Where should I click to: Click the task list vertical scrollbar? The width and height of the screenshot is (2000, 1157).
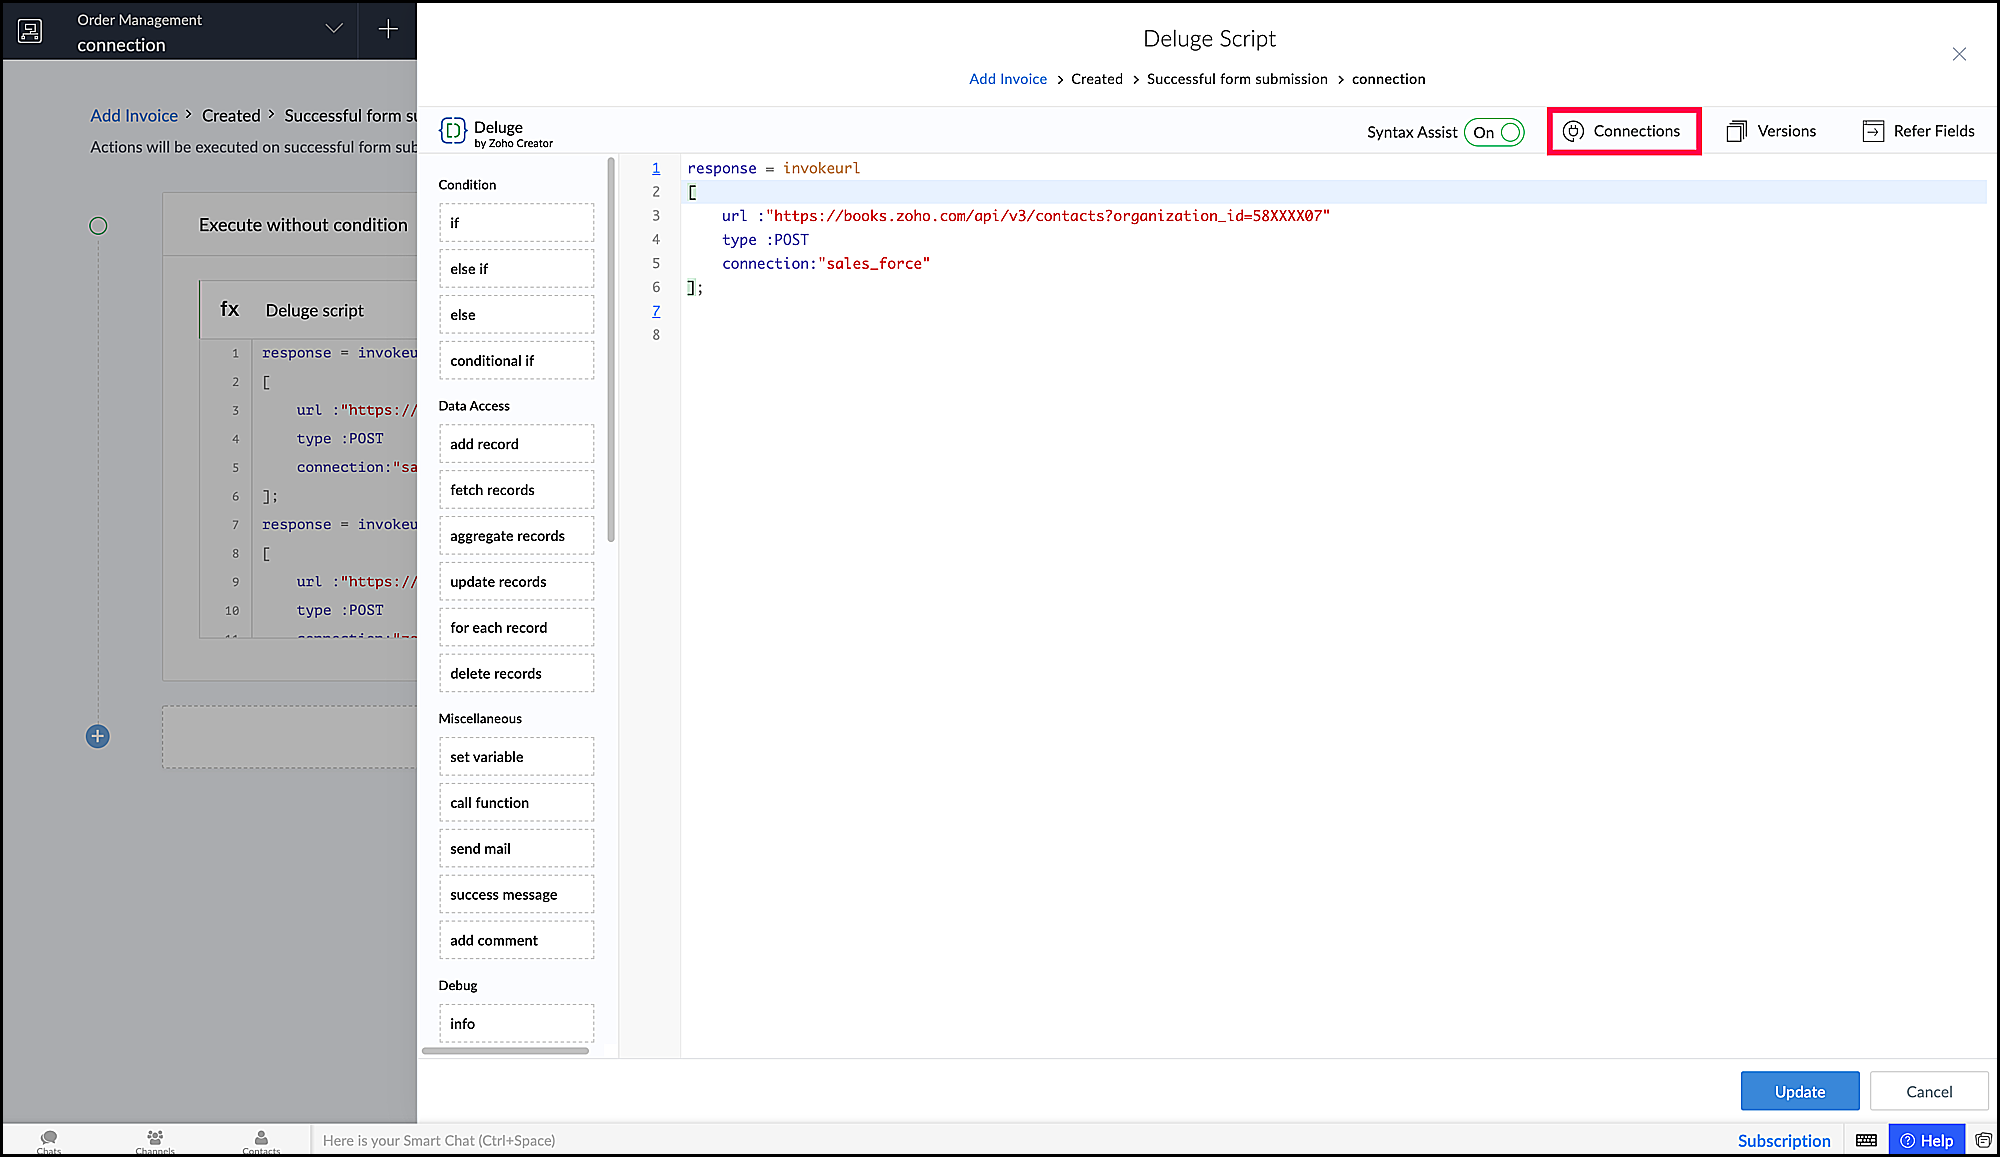(x=611, y=350)
